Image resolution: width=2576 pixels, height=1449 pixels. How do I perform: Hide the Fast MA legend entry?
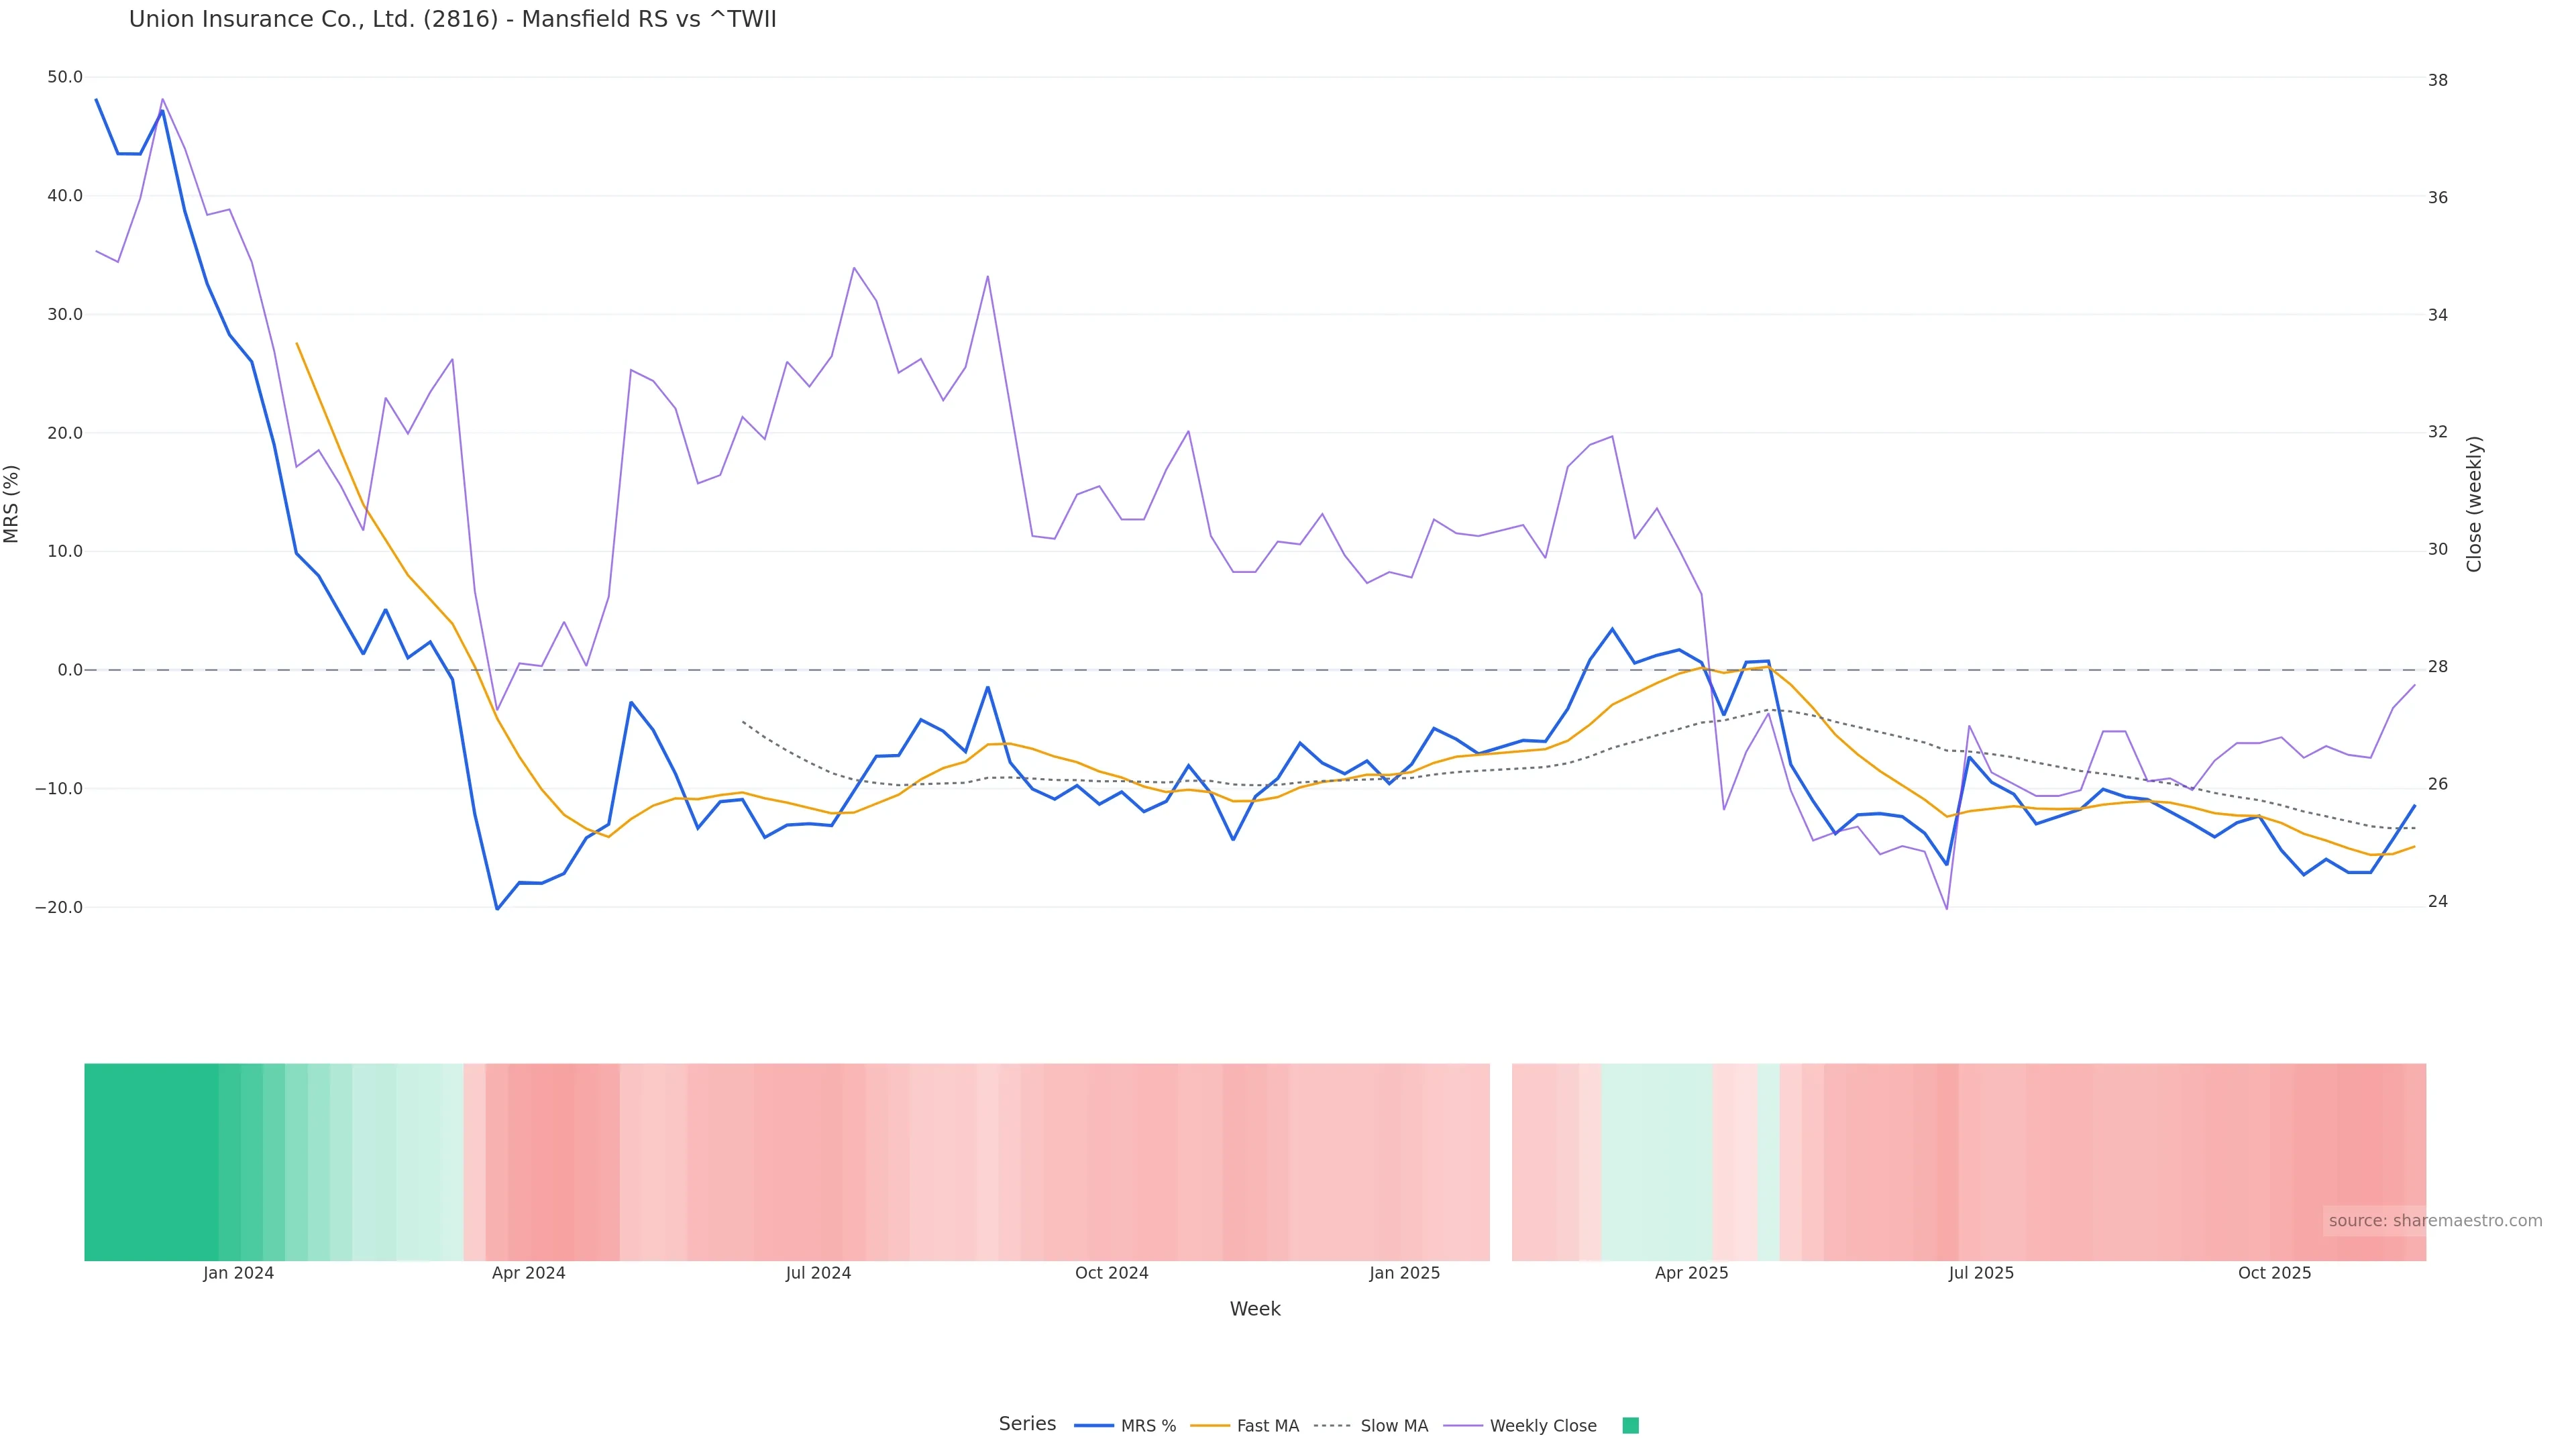[1267, 1425]
